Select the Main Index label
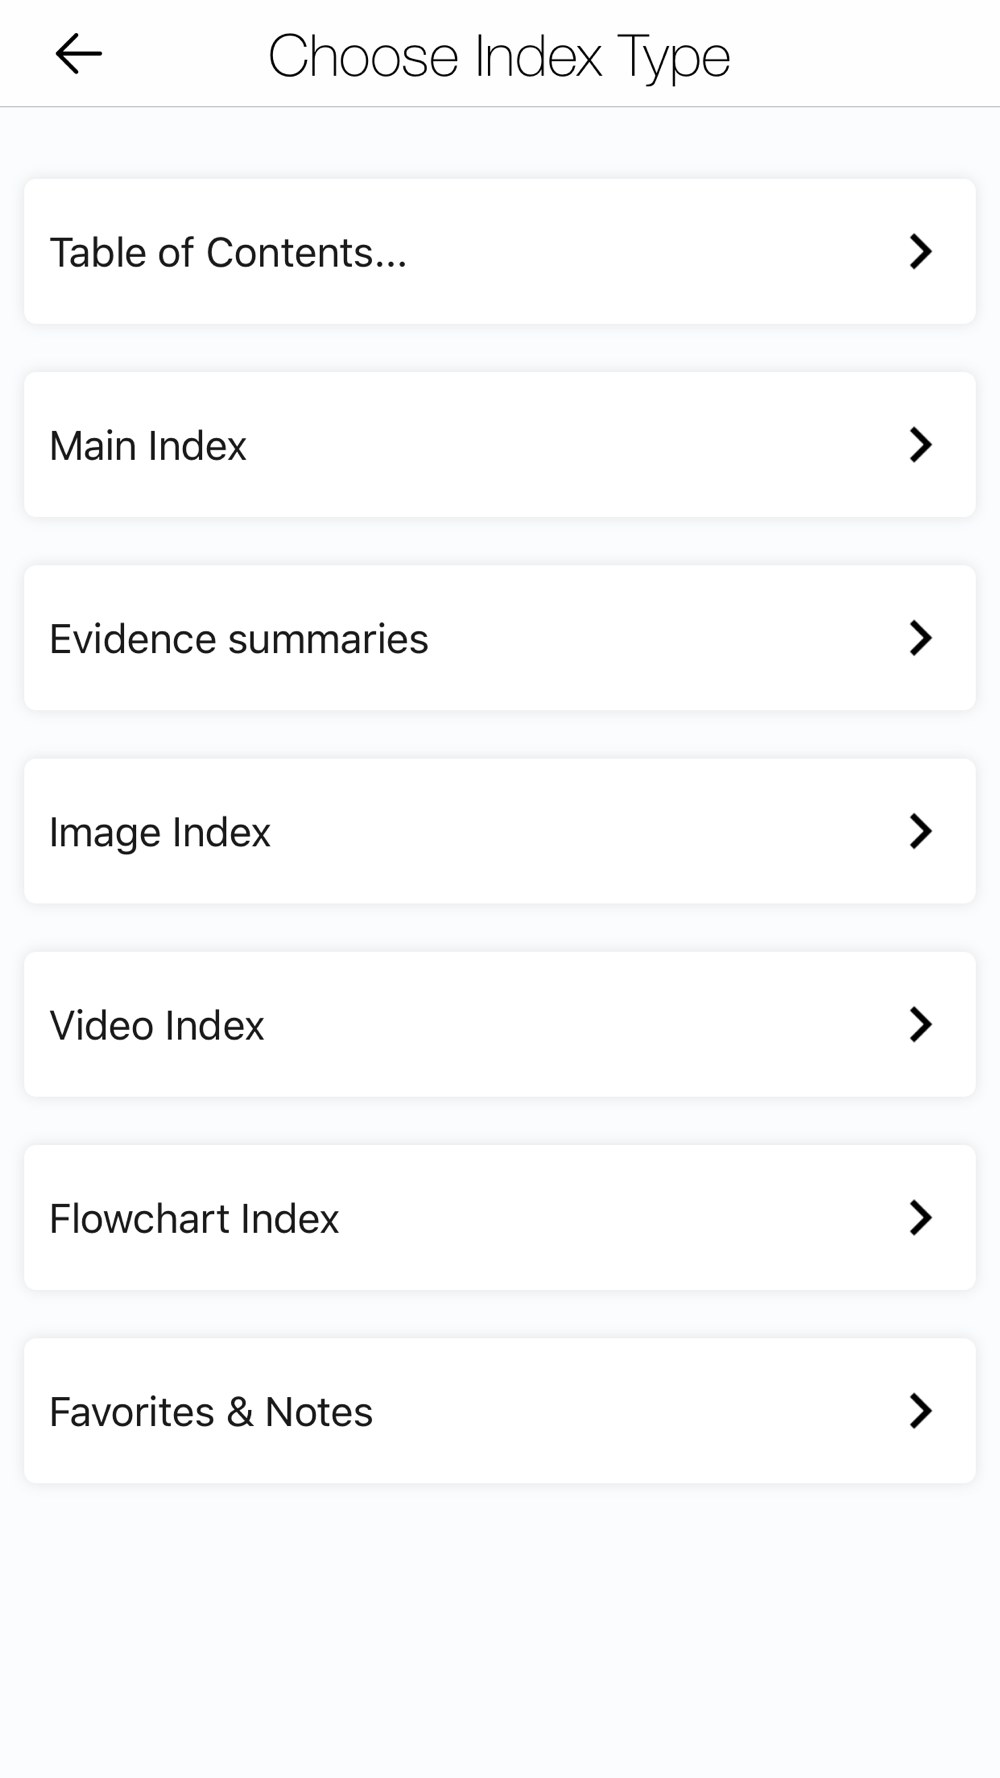 point(148,446)
